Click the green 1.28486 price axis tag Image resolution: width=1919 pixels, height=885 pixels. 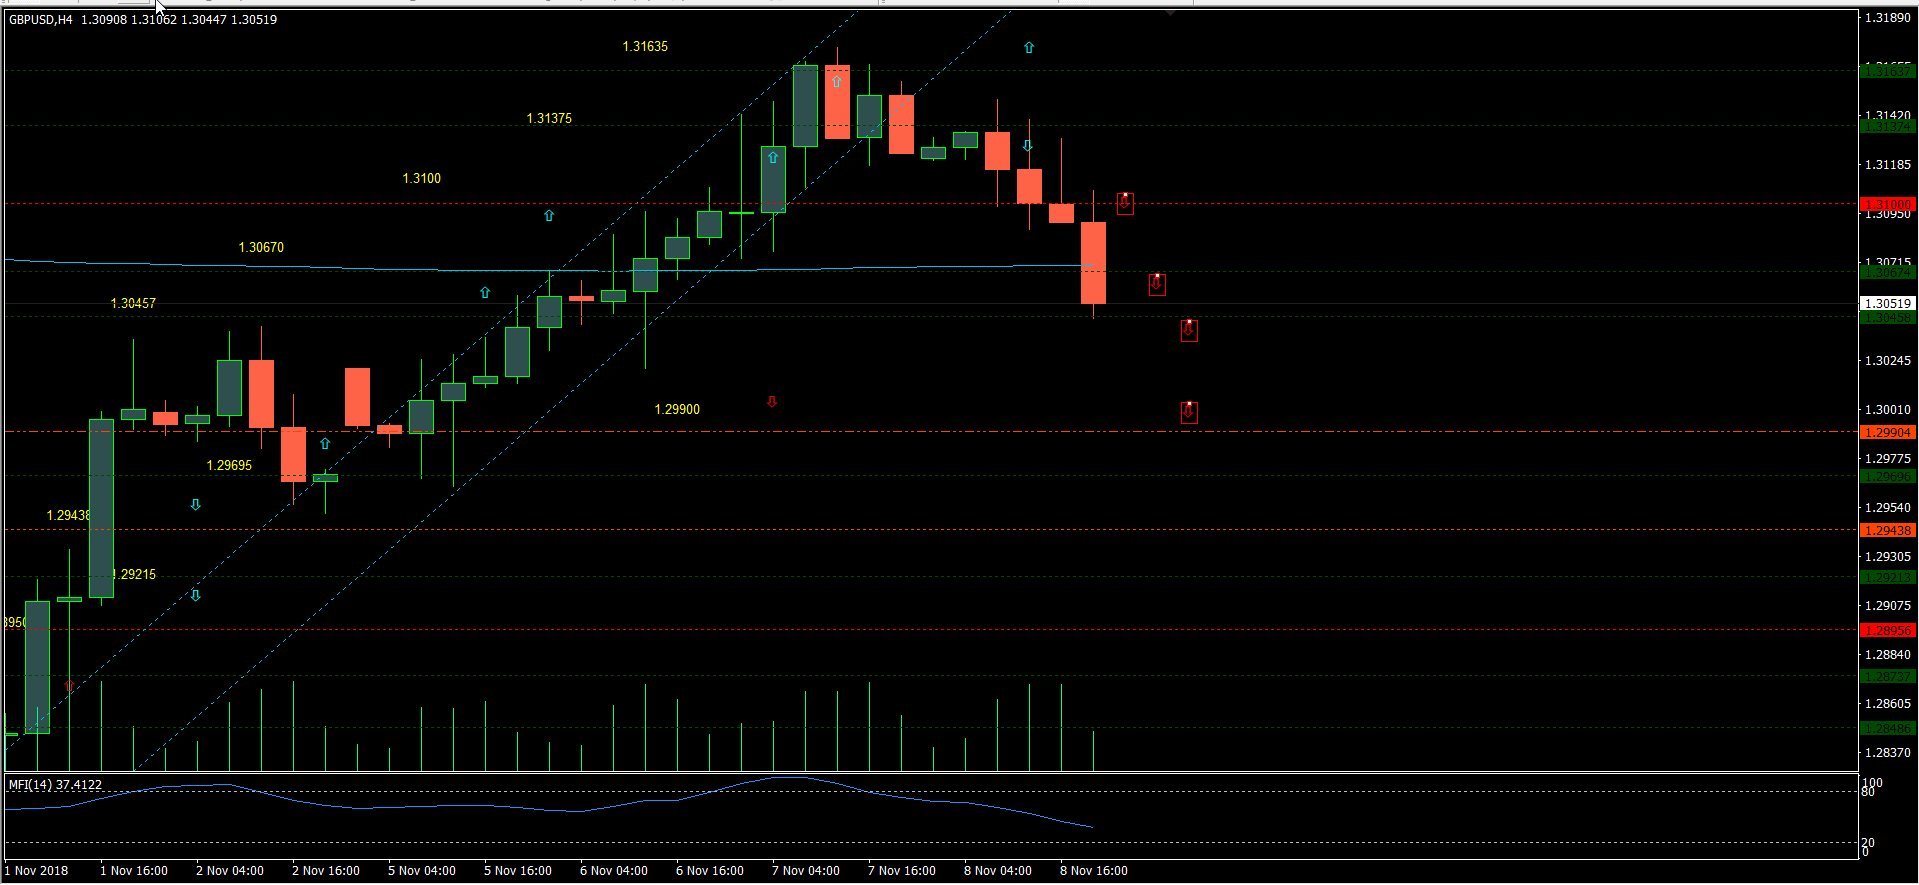point(1887,729)
